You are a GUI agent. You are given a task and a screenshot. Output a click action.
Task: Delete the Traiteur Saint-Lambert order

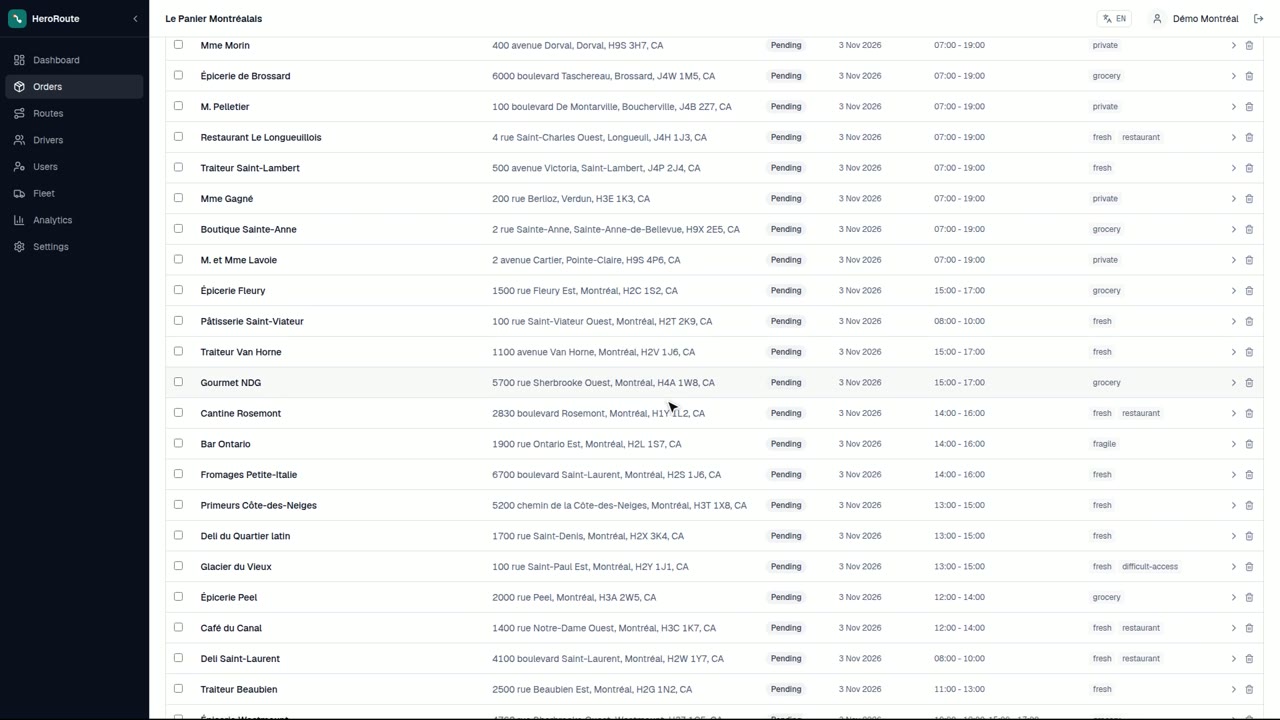tap(1249, 168)
